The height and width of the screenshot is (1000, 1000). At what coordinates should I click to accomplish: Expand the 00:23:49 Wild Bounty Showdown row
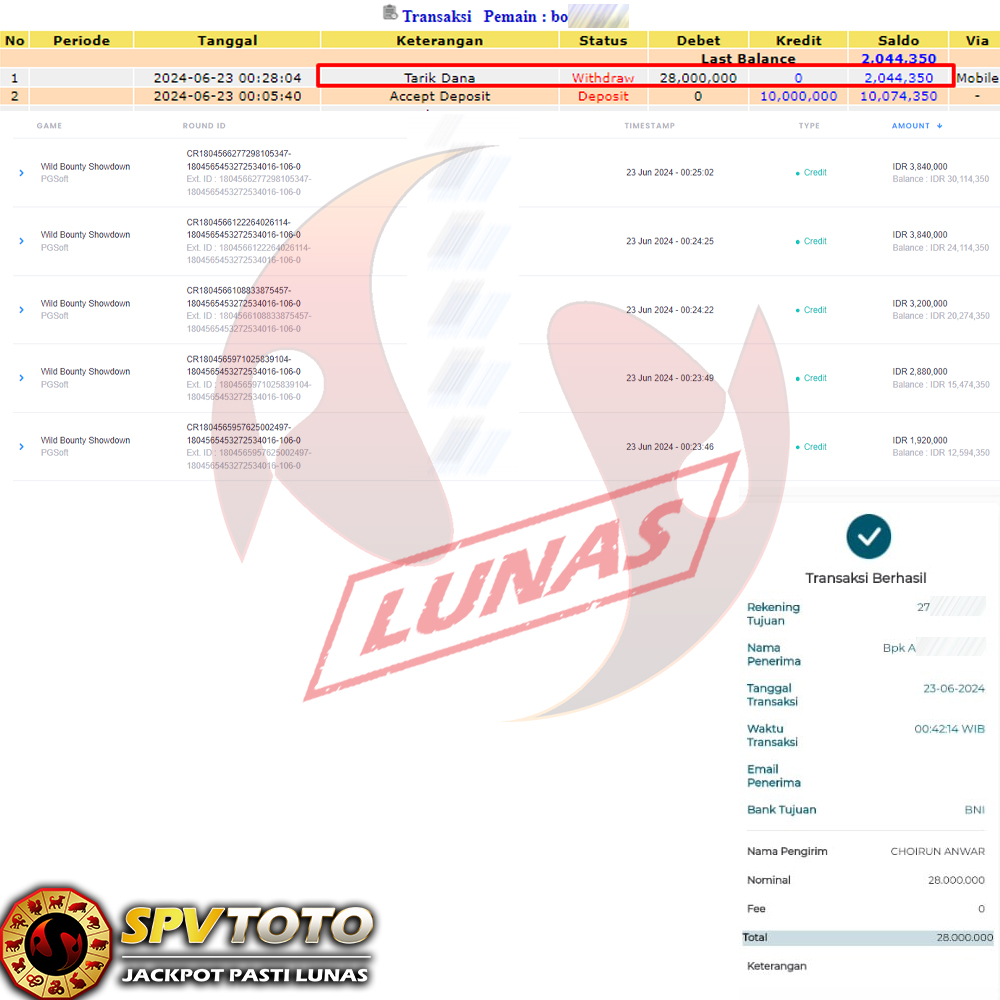(x=22, y=378)
